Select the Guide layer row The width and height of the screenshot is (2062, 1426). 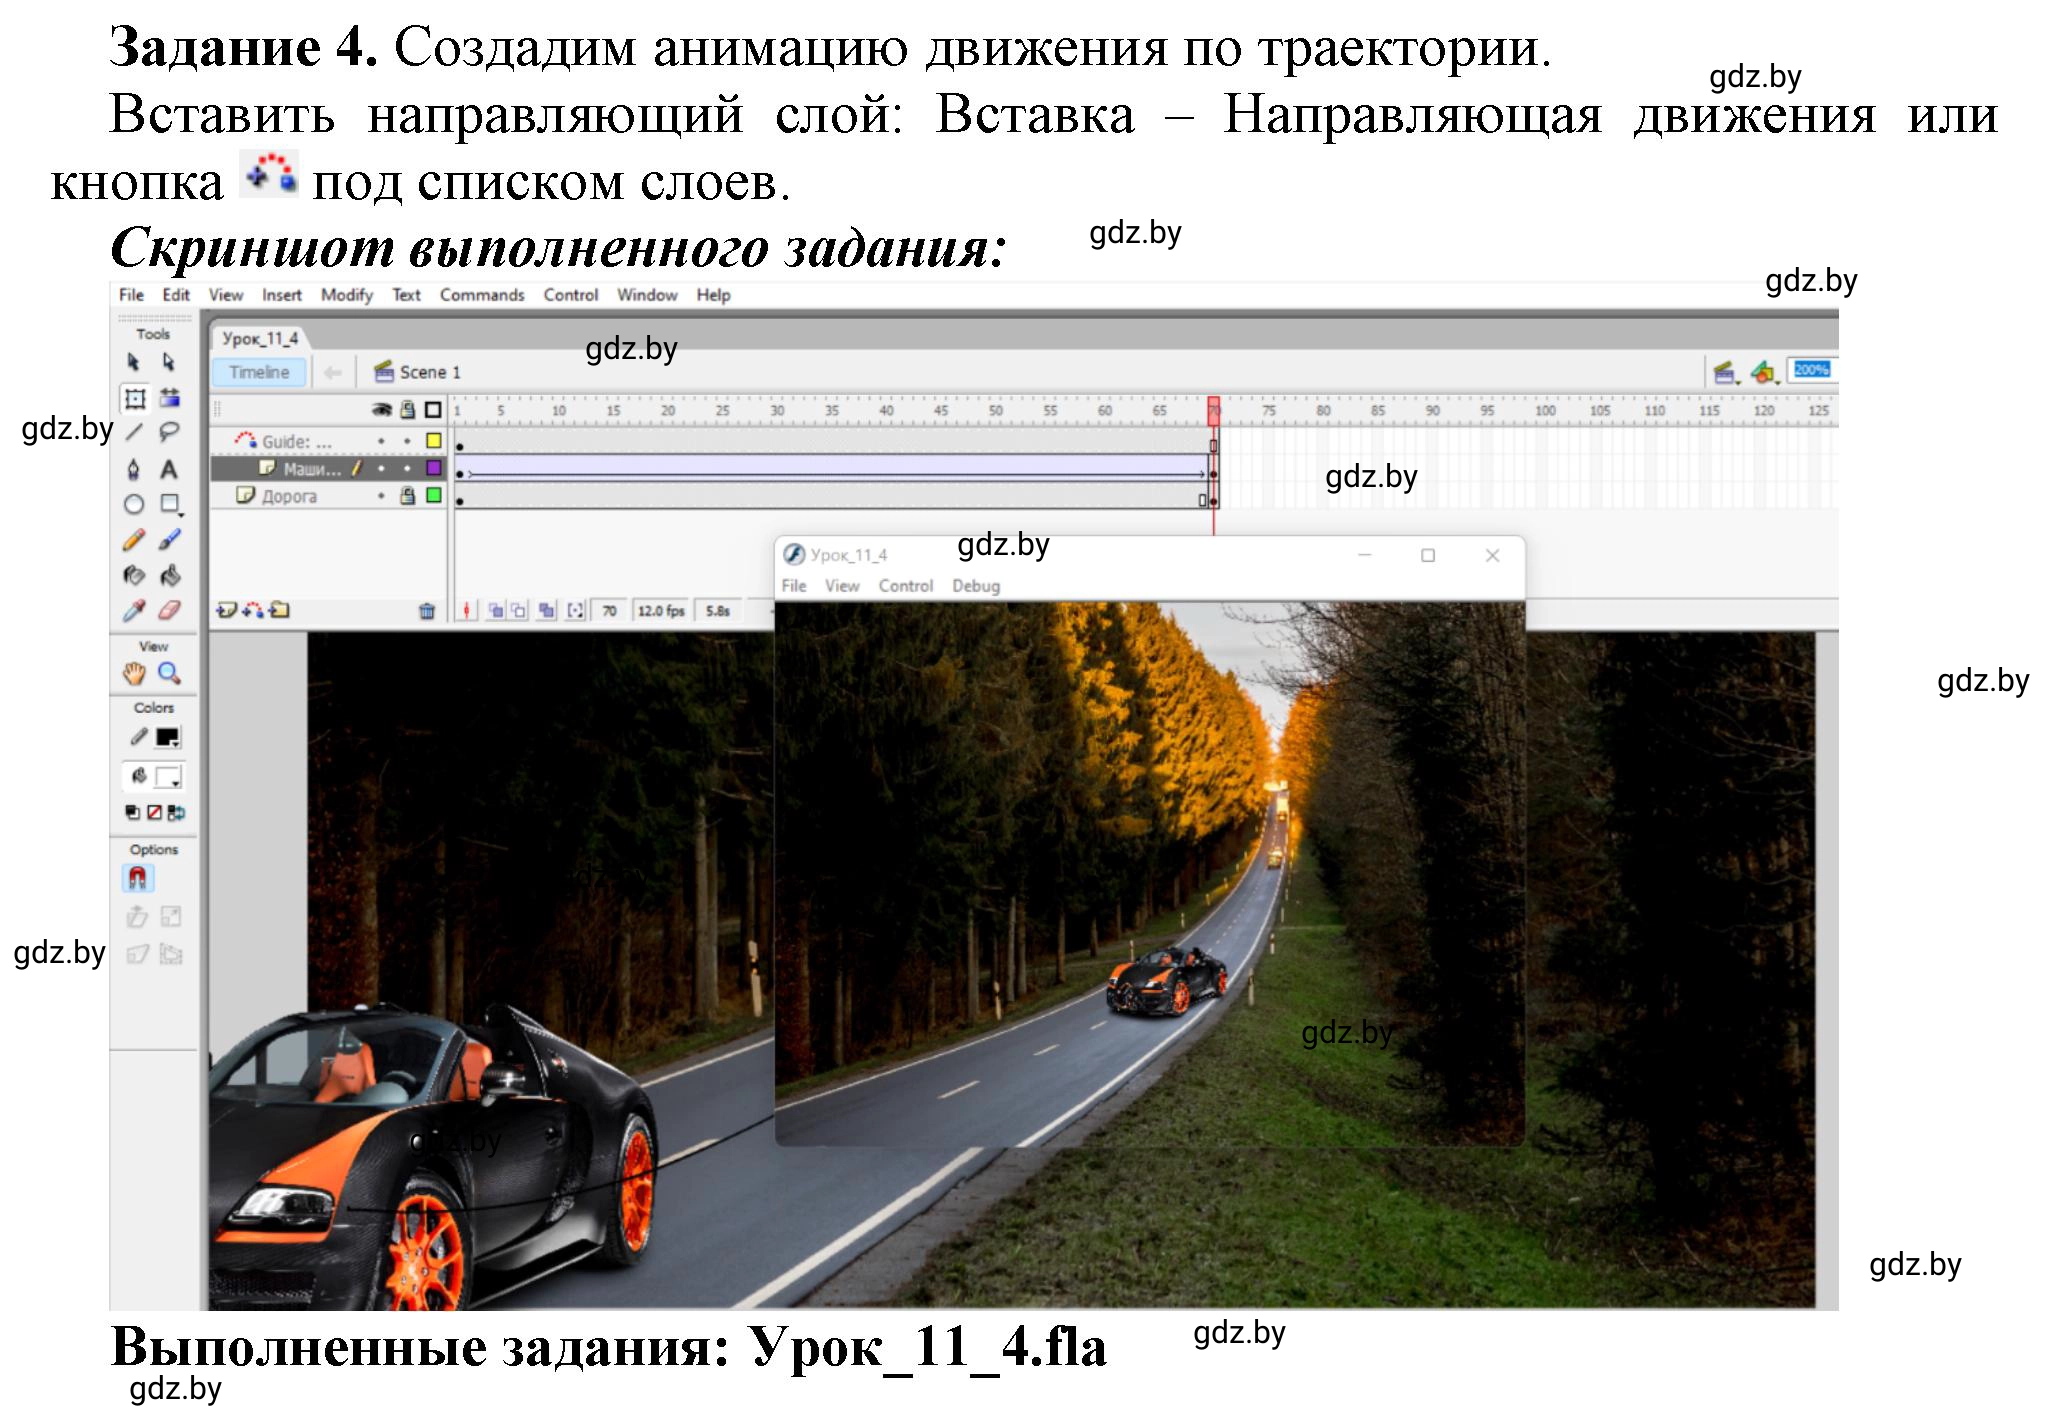click(x=330, y=441)
